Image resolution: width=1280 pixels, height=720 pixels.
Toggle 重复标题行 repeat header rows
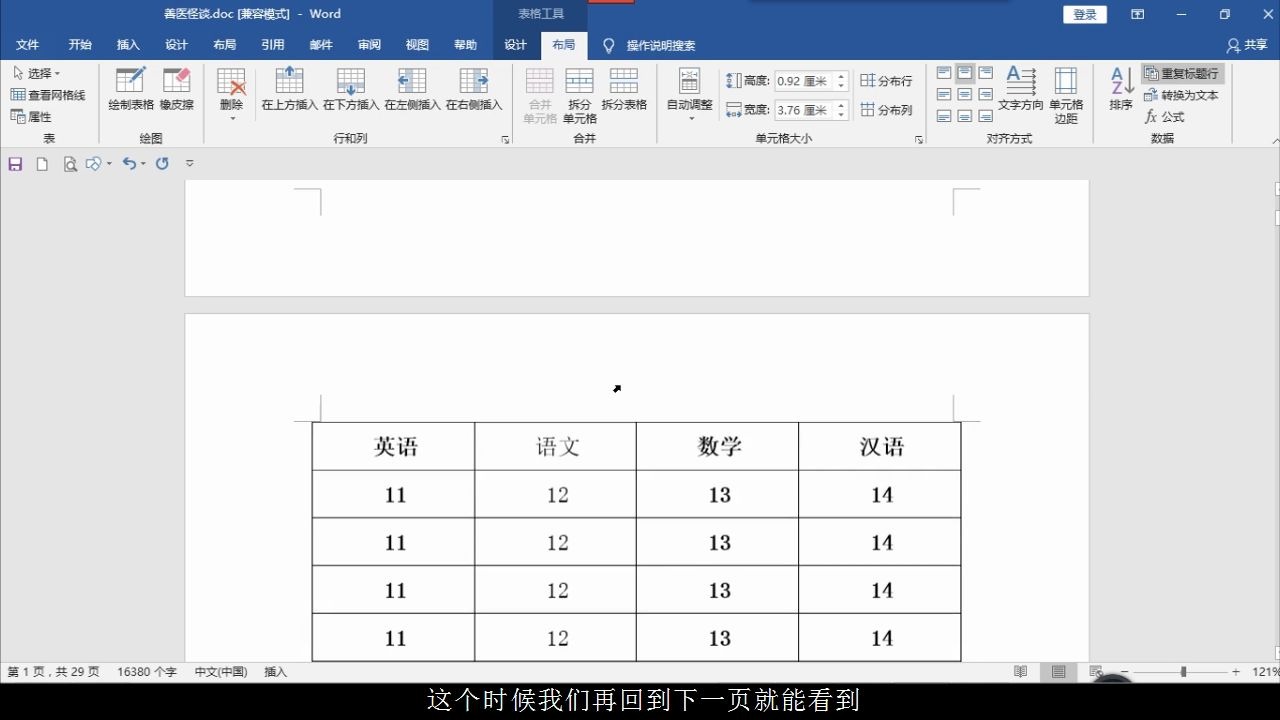point(1183,74)
